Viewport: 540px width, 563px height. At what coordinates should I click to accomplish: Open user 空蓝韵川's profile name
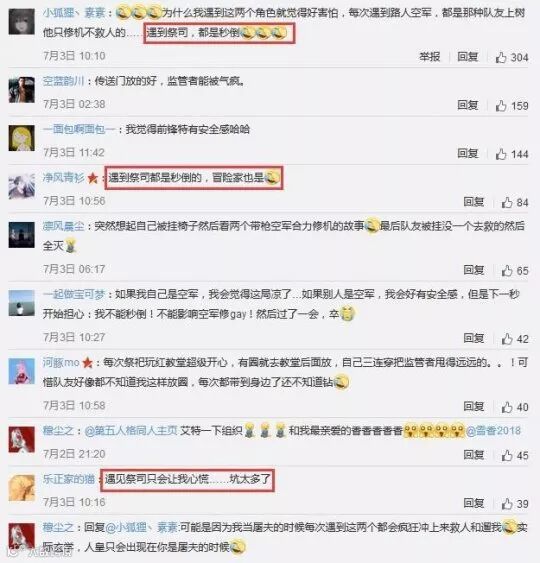[63, 81]
